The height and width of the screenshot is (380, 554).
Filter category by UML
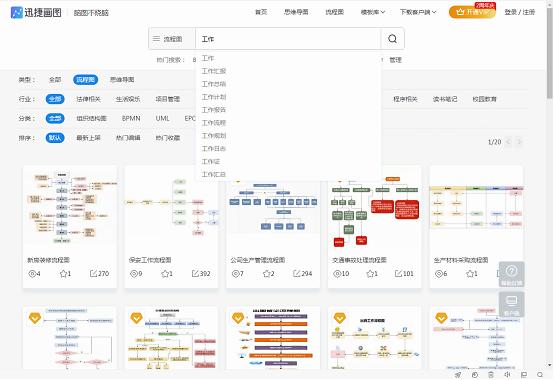(x=163, y=118)
